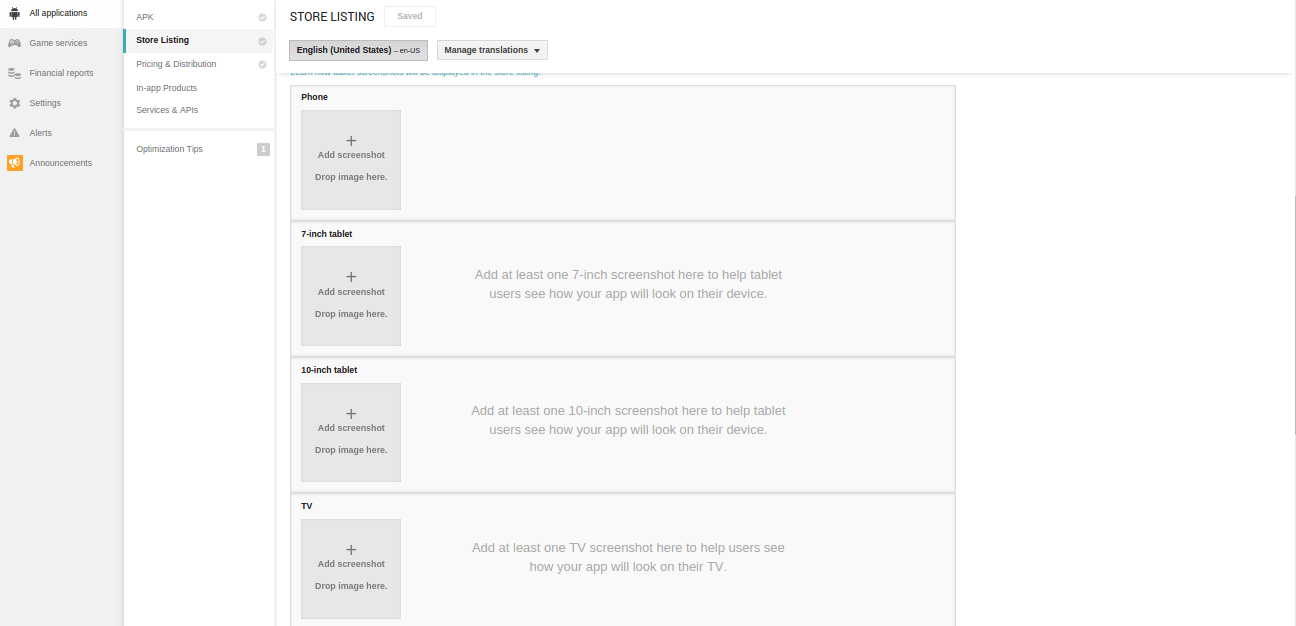Open Financial reports in the sidebar
Screen dimensions: 1296x626
tap(61, 73)
